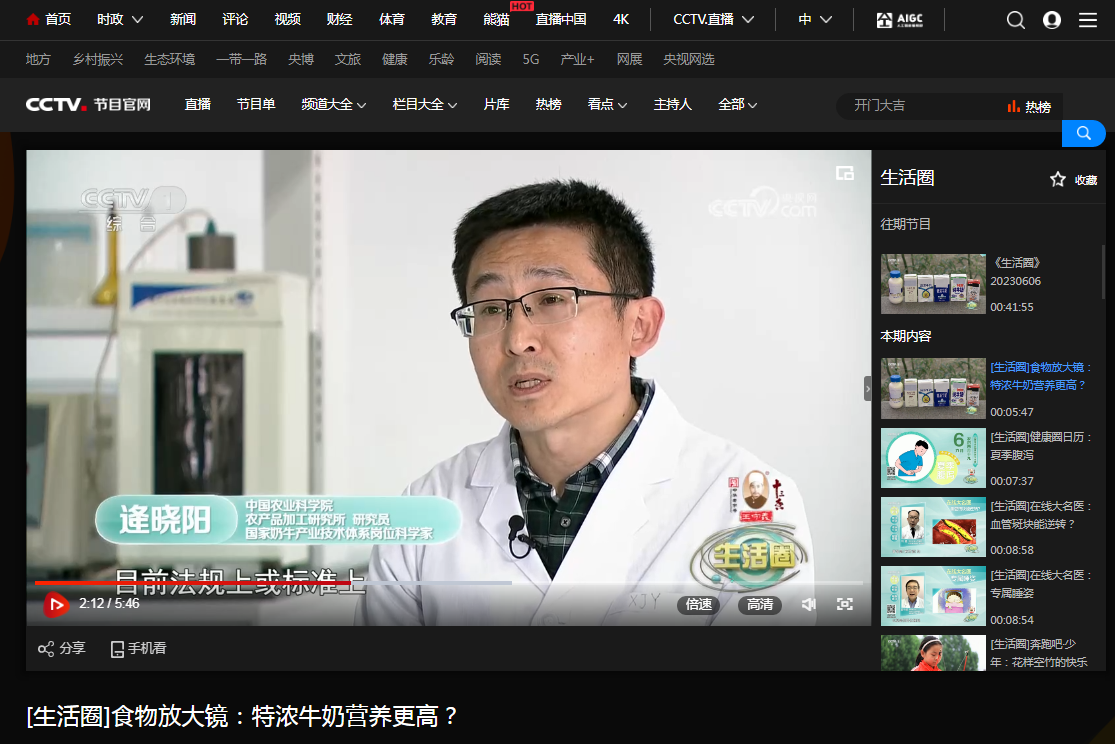Open the 央博 link
Screen dimensions: 1115x744
[301, 59]
